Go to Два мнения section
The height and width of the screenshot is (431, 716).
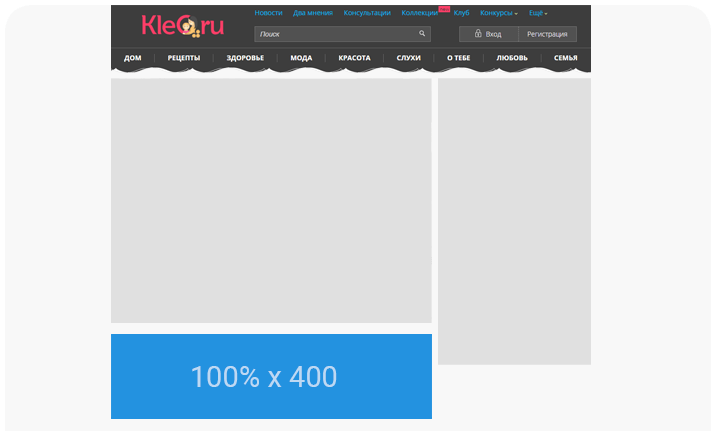tap(312, 13)
